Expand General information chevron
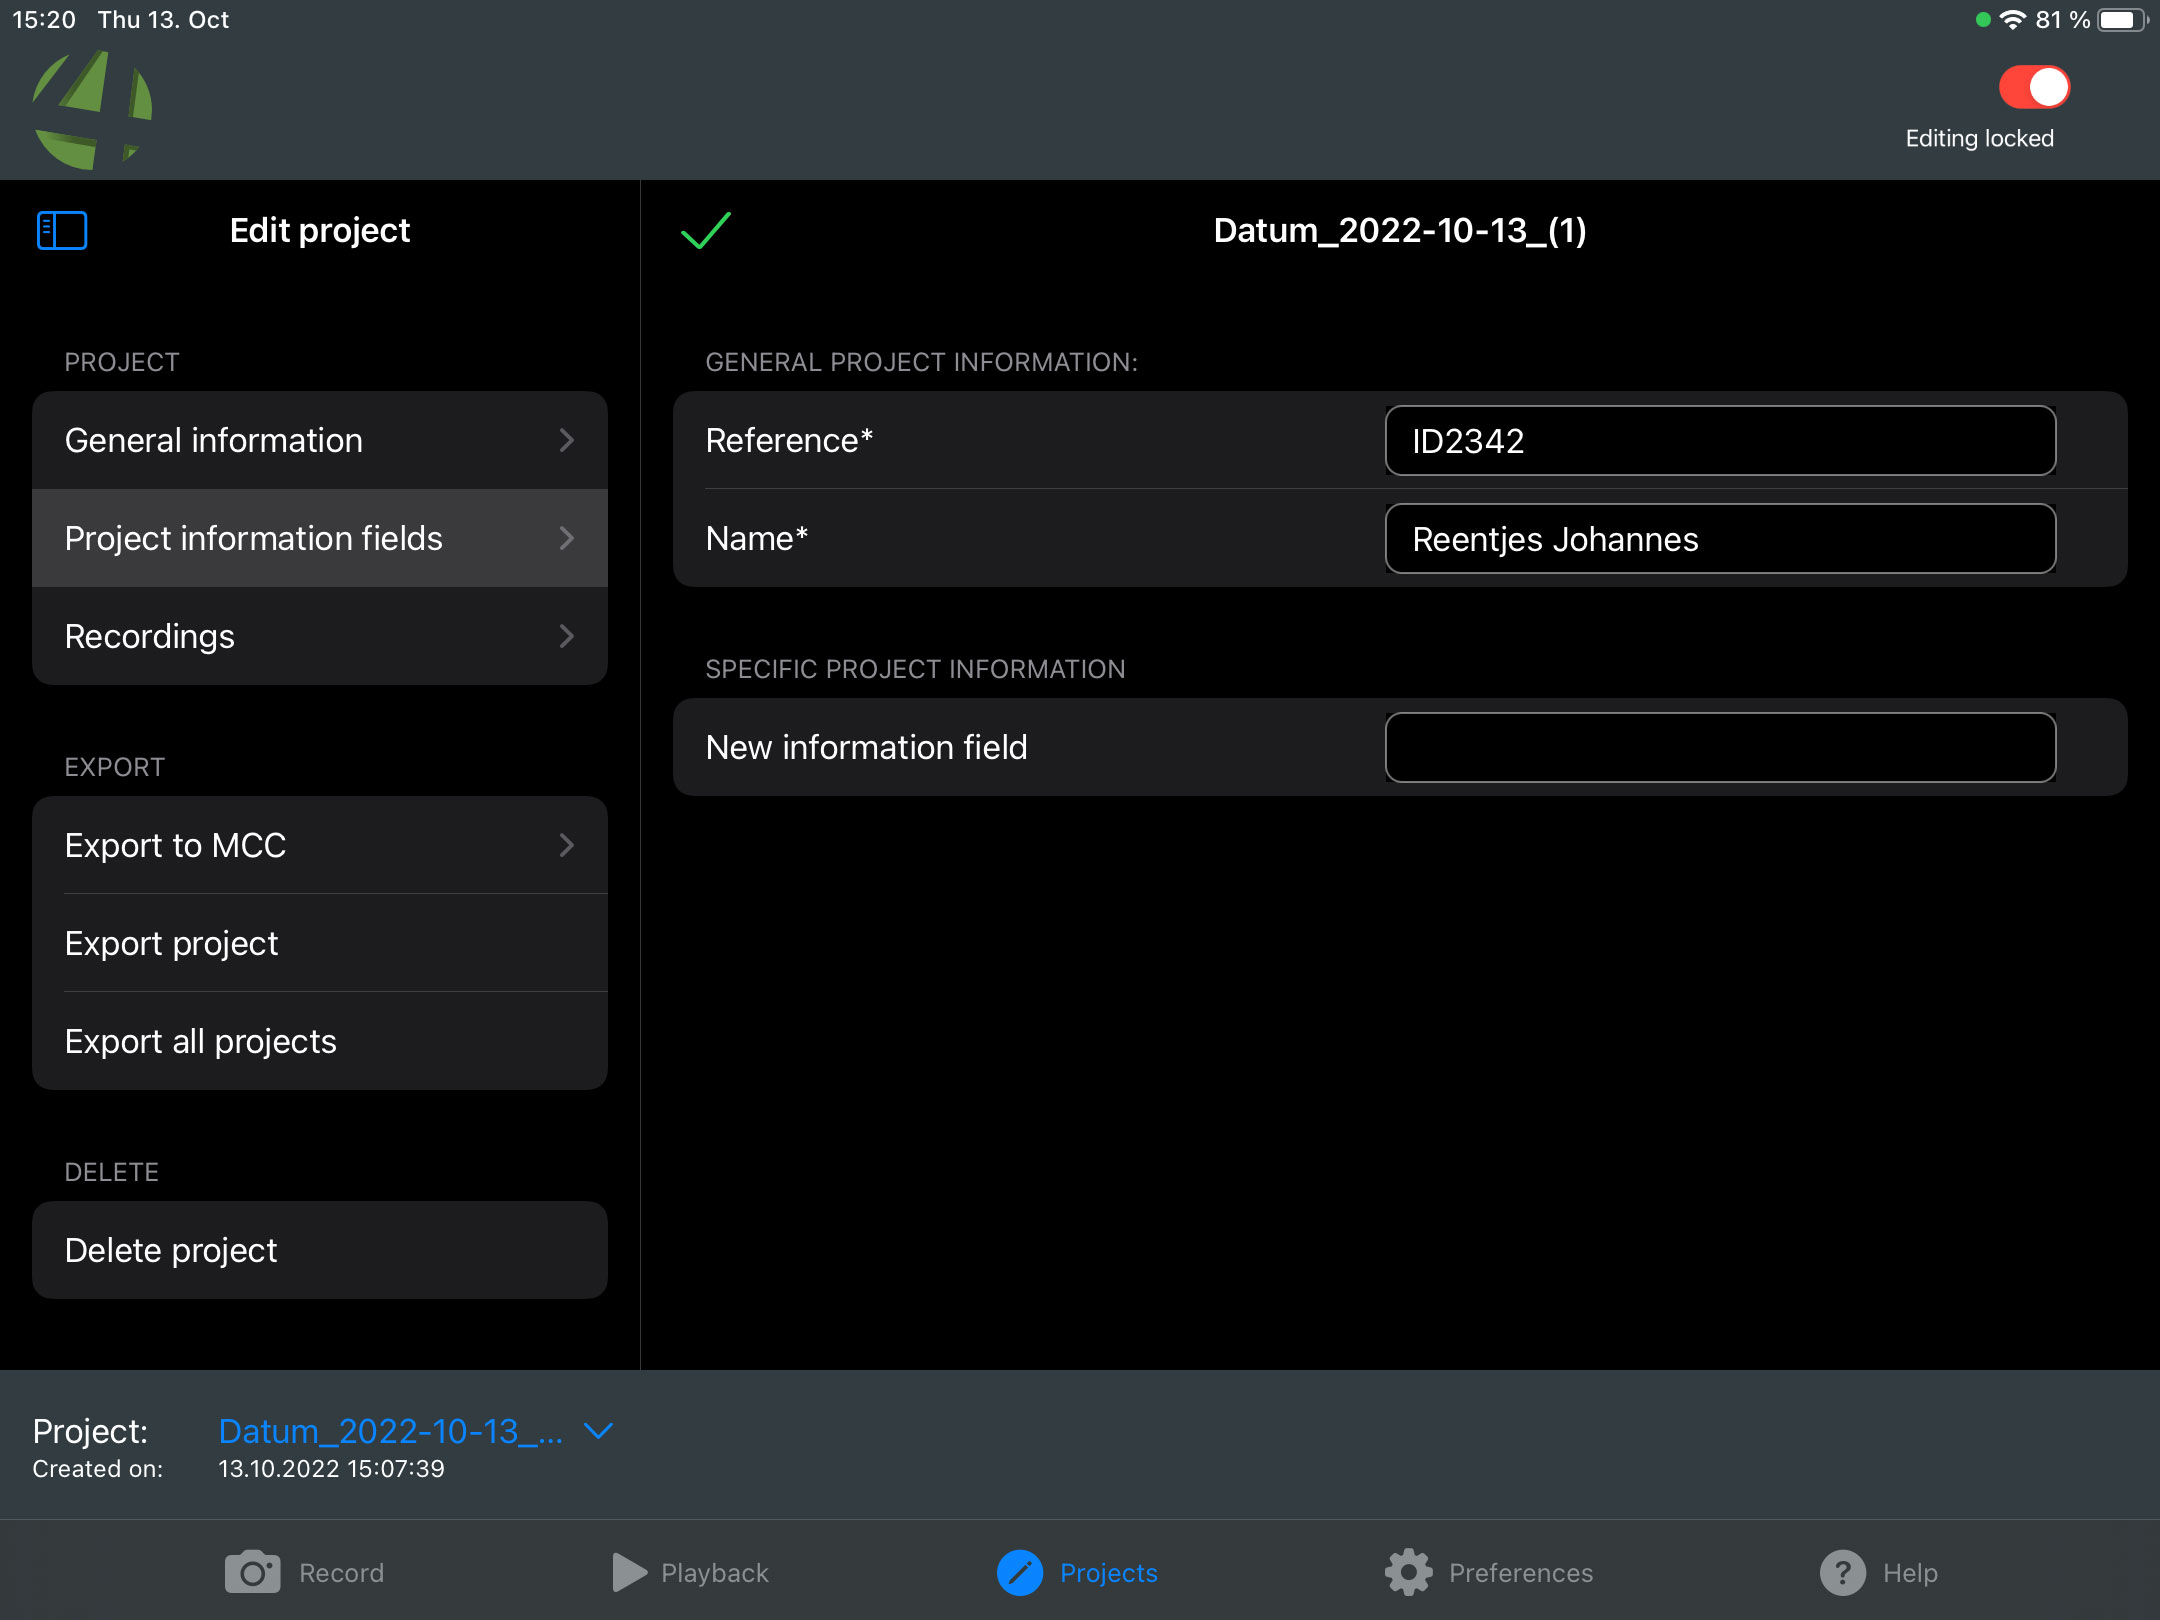The width and height of the screenshot is (2160, 1620). tap(567, 440)
